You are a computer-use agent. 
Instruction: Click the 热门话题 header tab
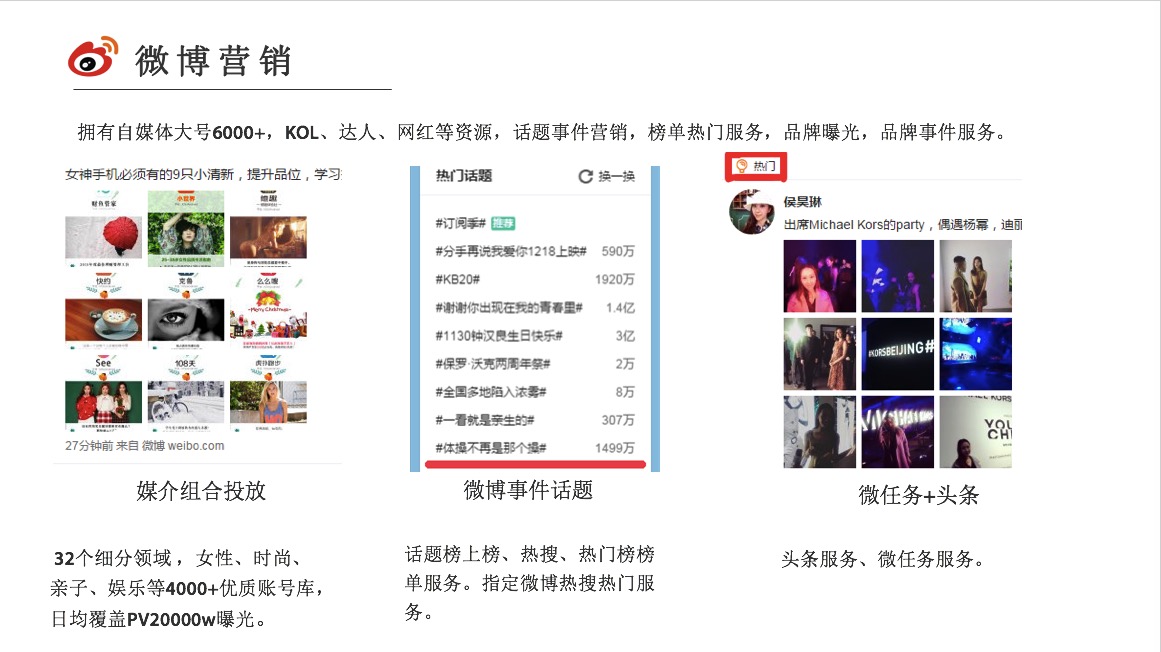tap(464, 176)
